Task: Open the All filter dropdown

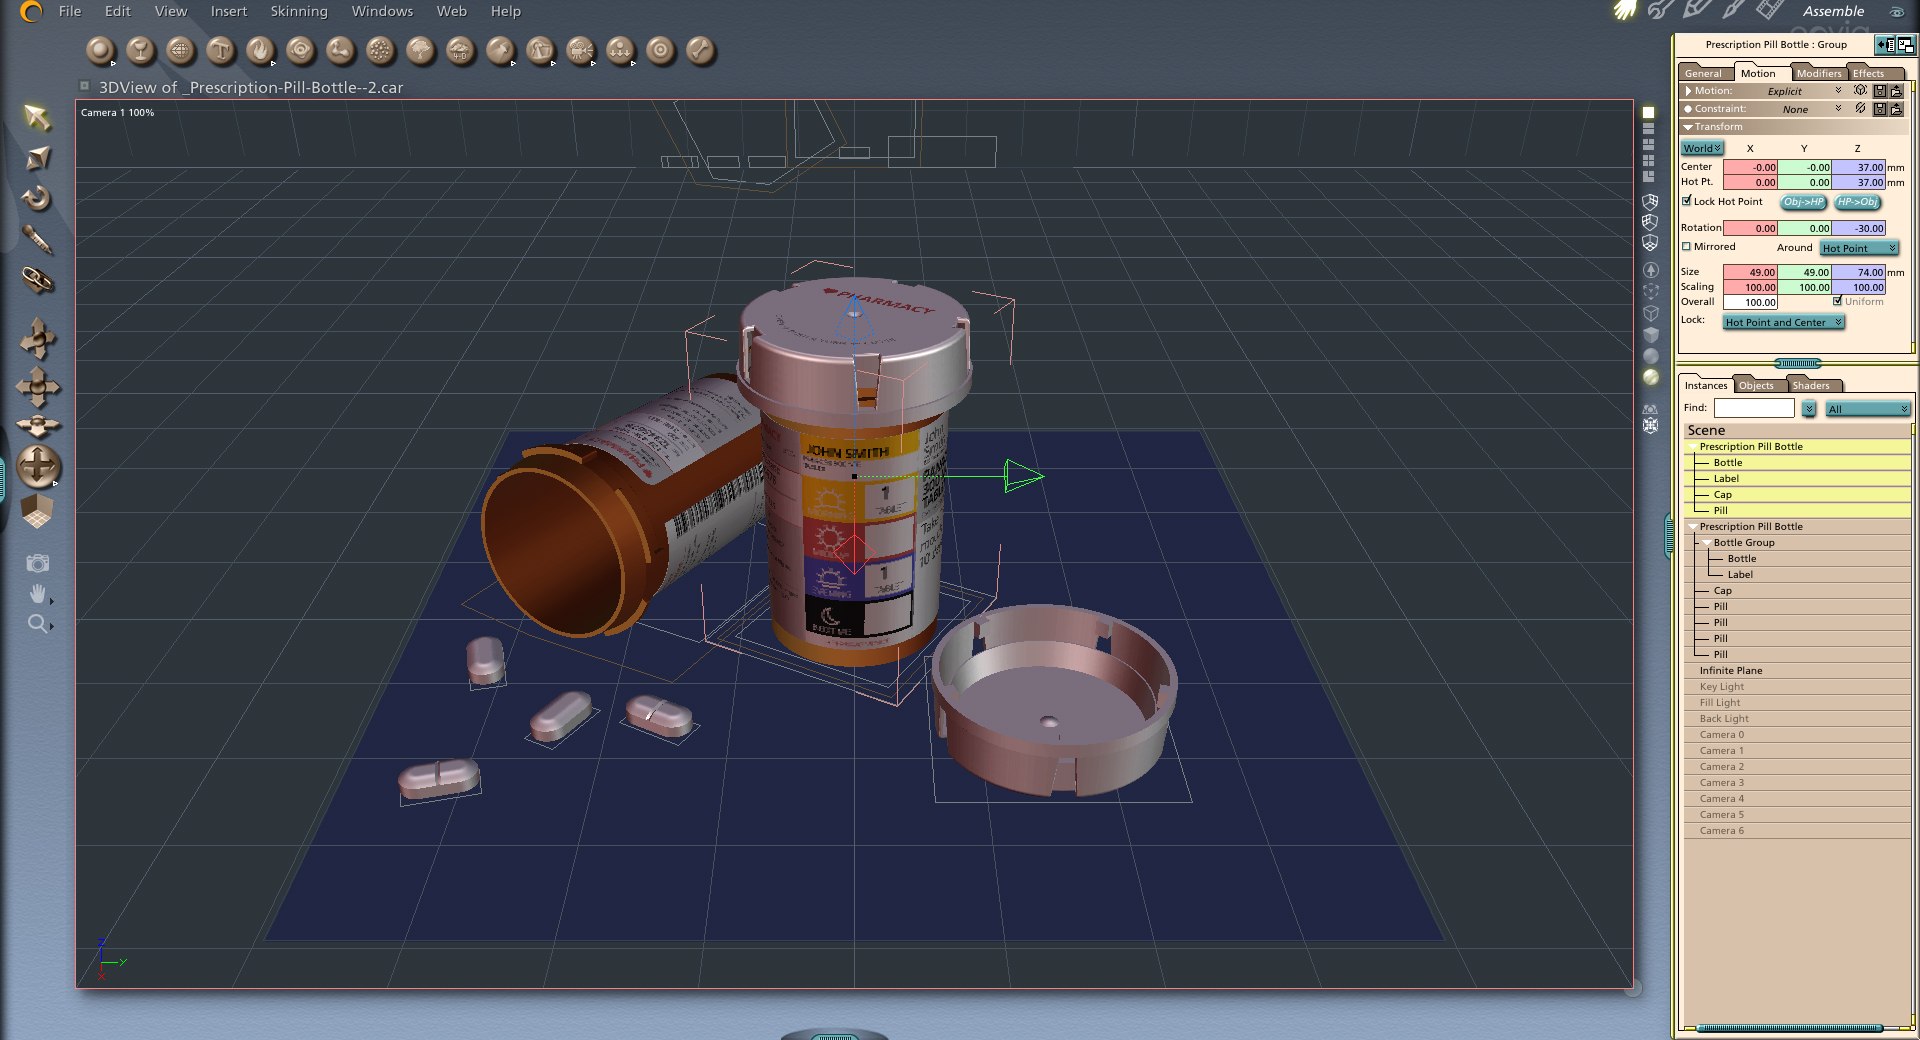Action: (1867, 409)
